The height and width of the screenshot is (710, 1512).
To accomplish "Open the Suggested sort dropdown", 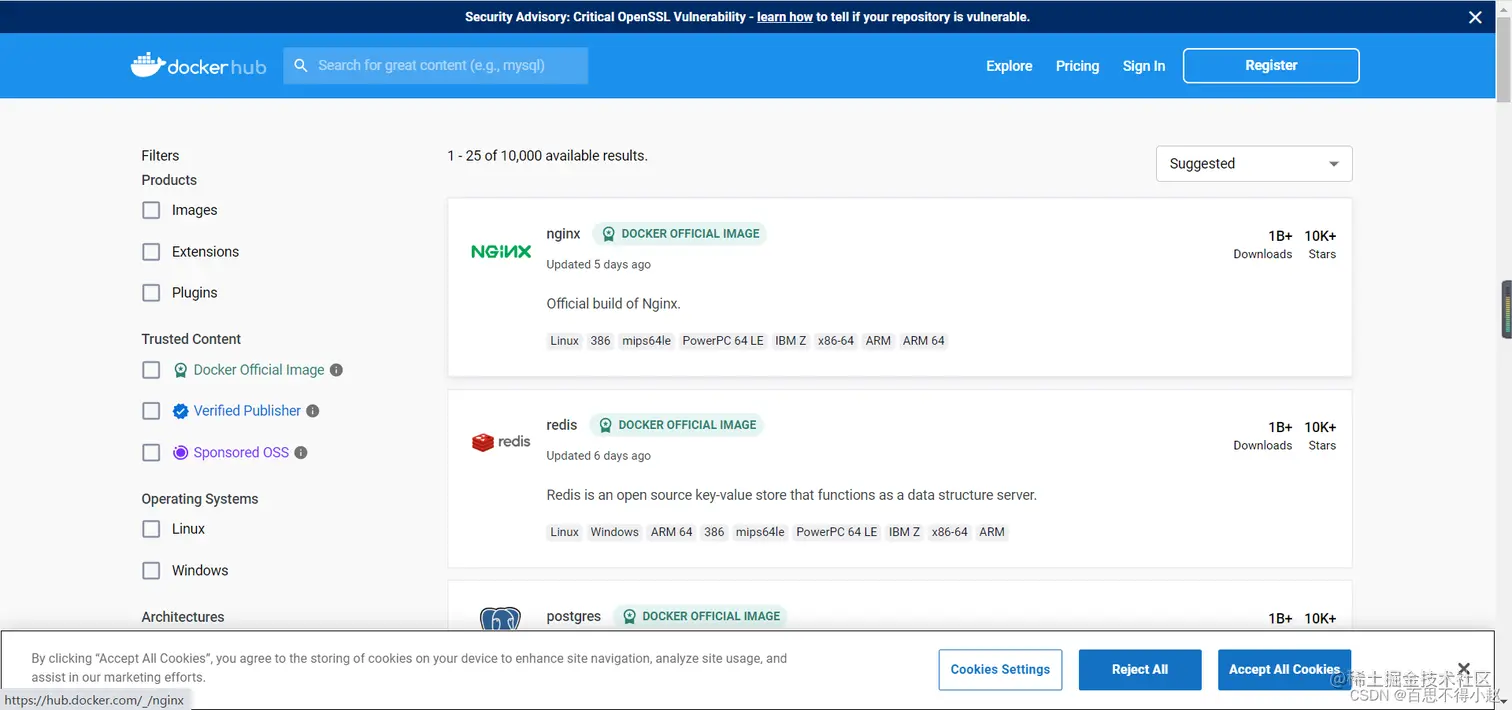I will click(1254, 164).
